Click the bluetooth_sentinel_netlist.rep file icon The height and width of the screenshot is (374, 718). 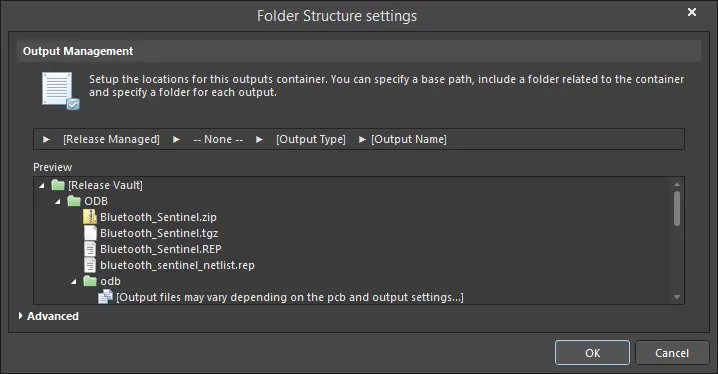[90, 265]
